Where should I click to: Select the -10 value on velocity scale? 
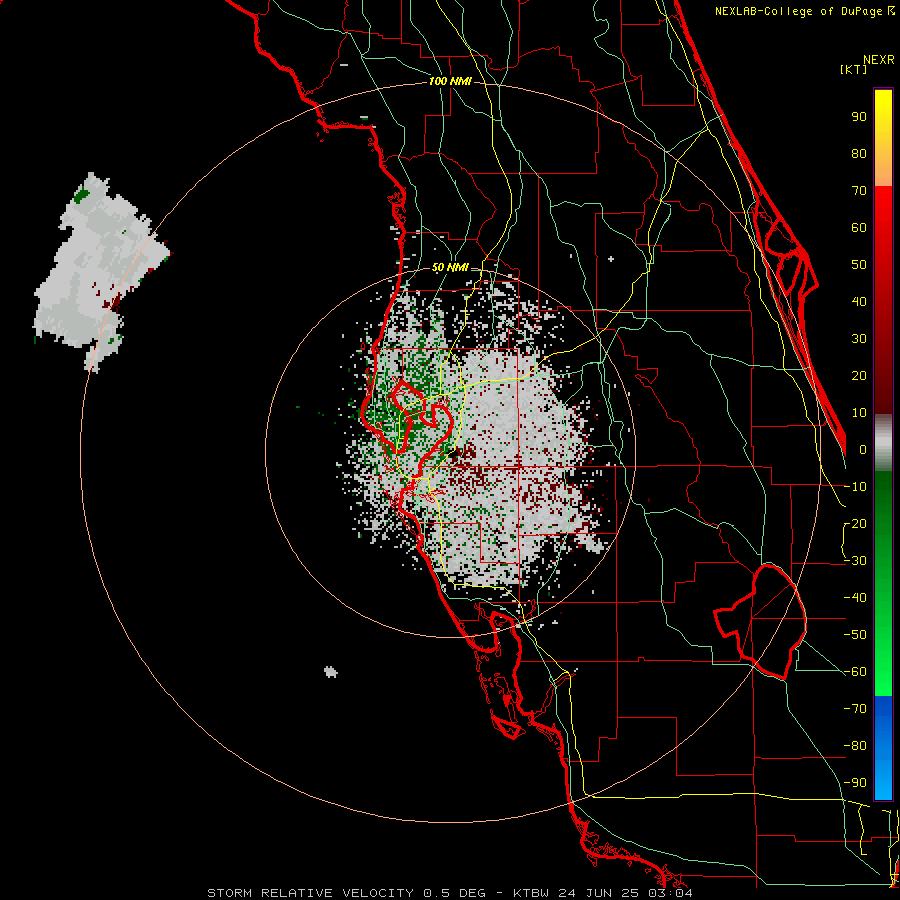tap(855, 487)
